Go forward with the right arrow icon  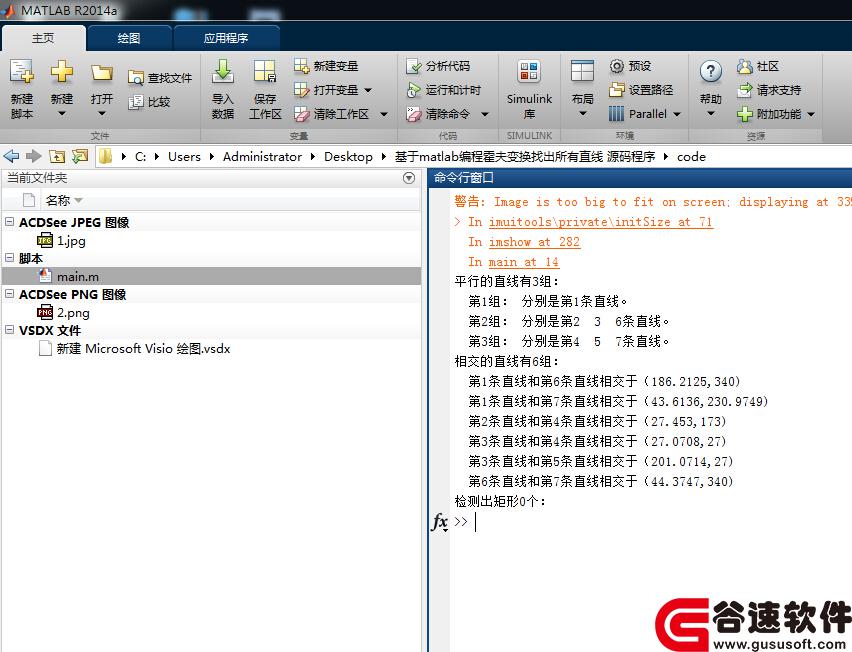[34, 156]
